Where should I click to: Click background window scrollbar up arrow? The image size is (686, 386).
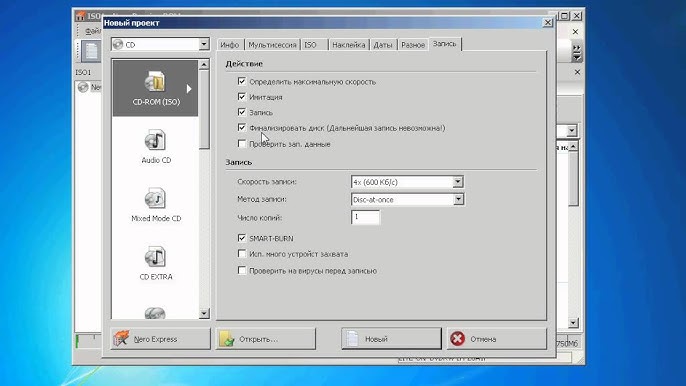573,147
